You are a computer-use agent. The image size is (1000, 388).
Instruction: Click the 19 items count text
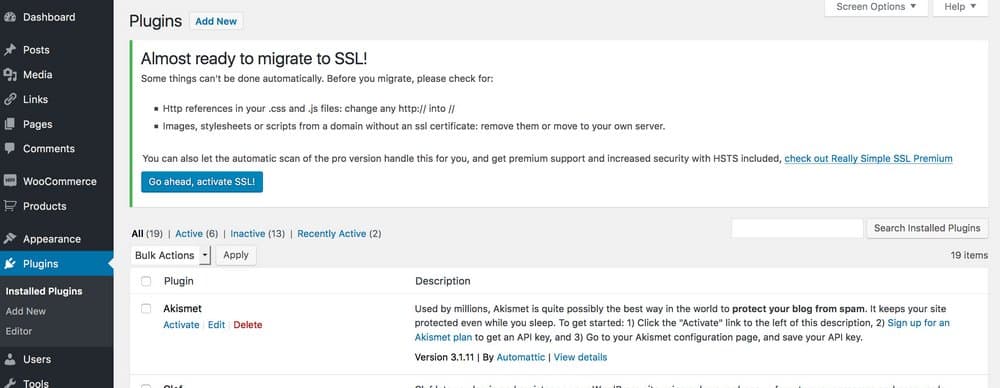click(x=969, y=255)
